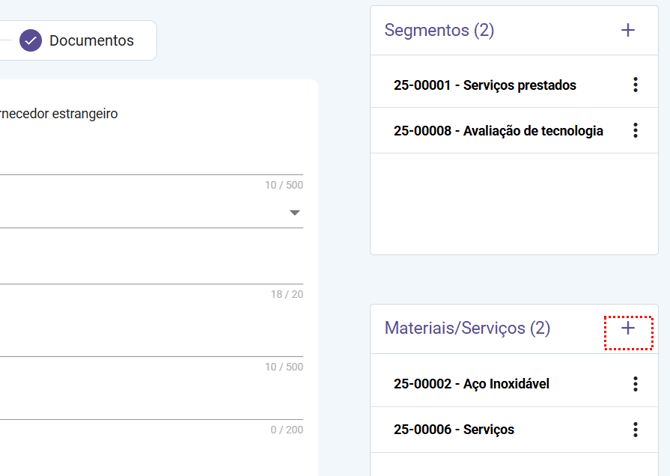
Task: Select 25-00008 Avaliação de tecnologia segment
Action: point(498,131)
